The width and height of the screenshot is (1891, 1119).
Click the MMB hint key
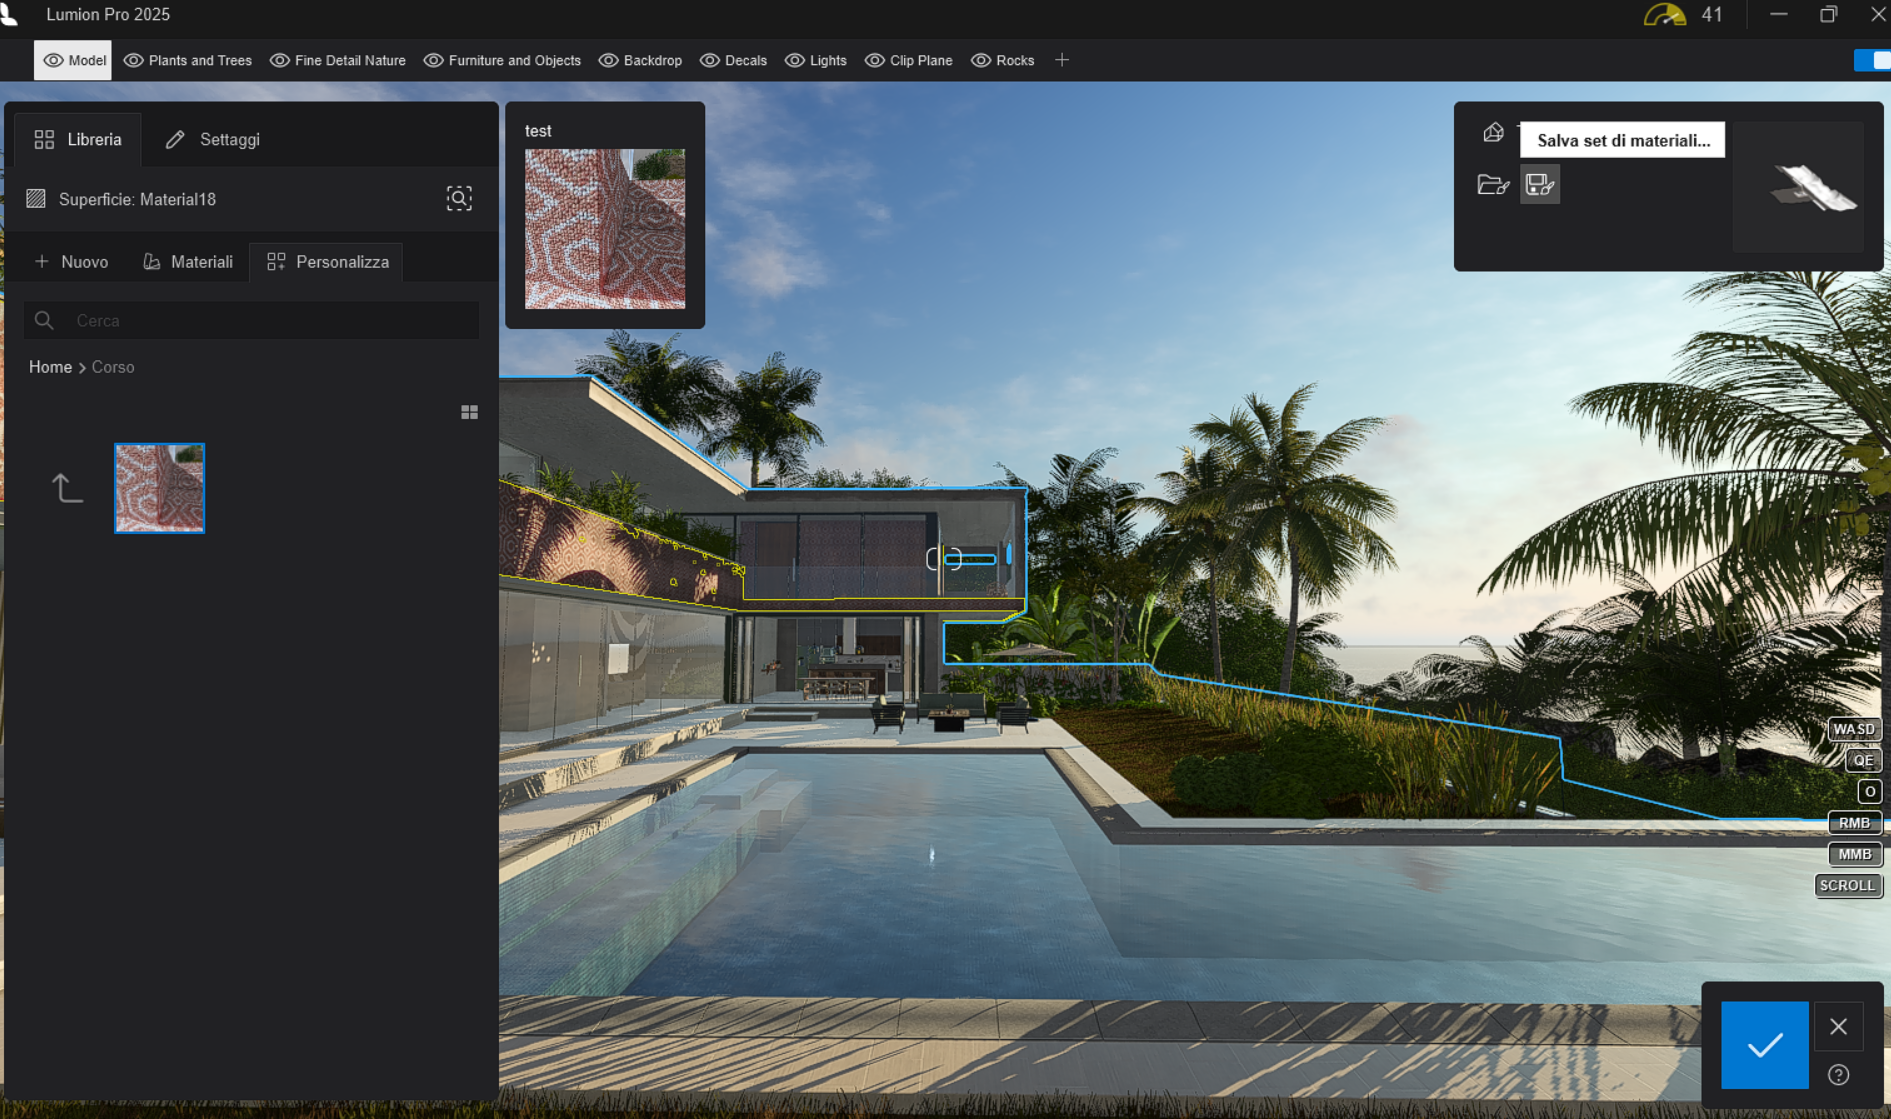pos(1854,854)
